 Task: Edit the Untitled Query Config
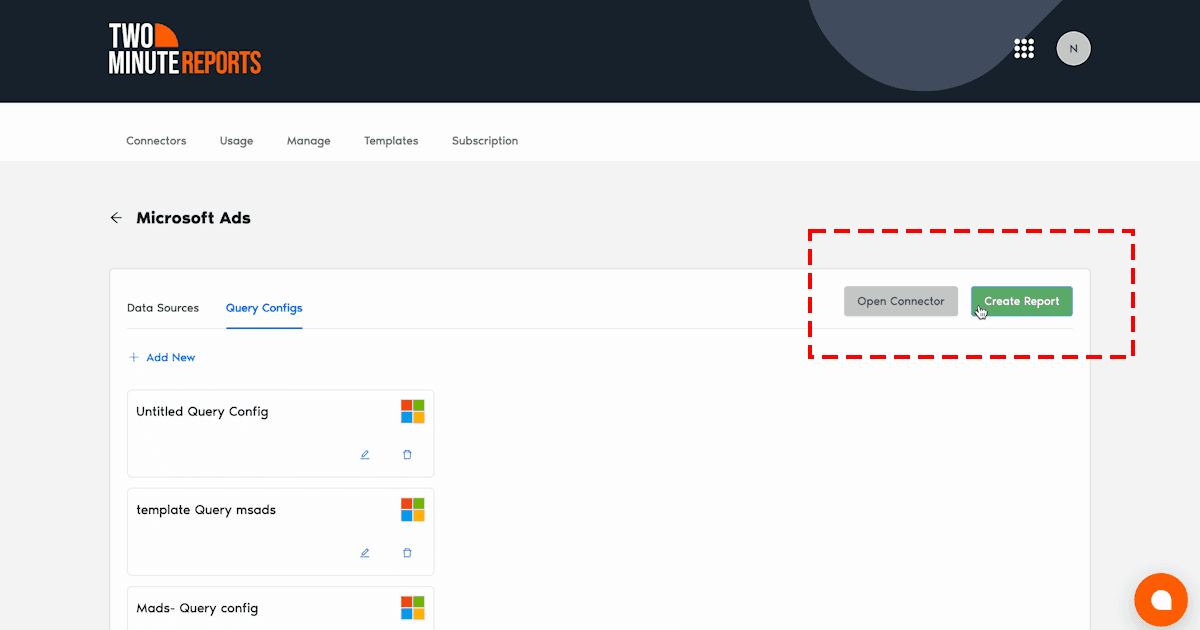click(365, 455)
